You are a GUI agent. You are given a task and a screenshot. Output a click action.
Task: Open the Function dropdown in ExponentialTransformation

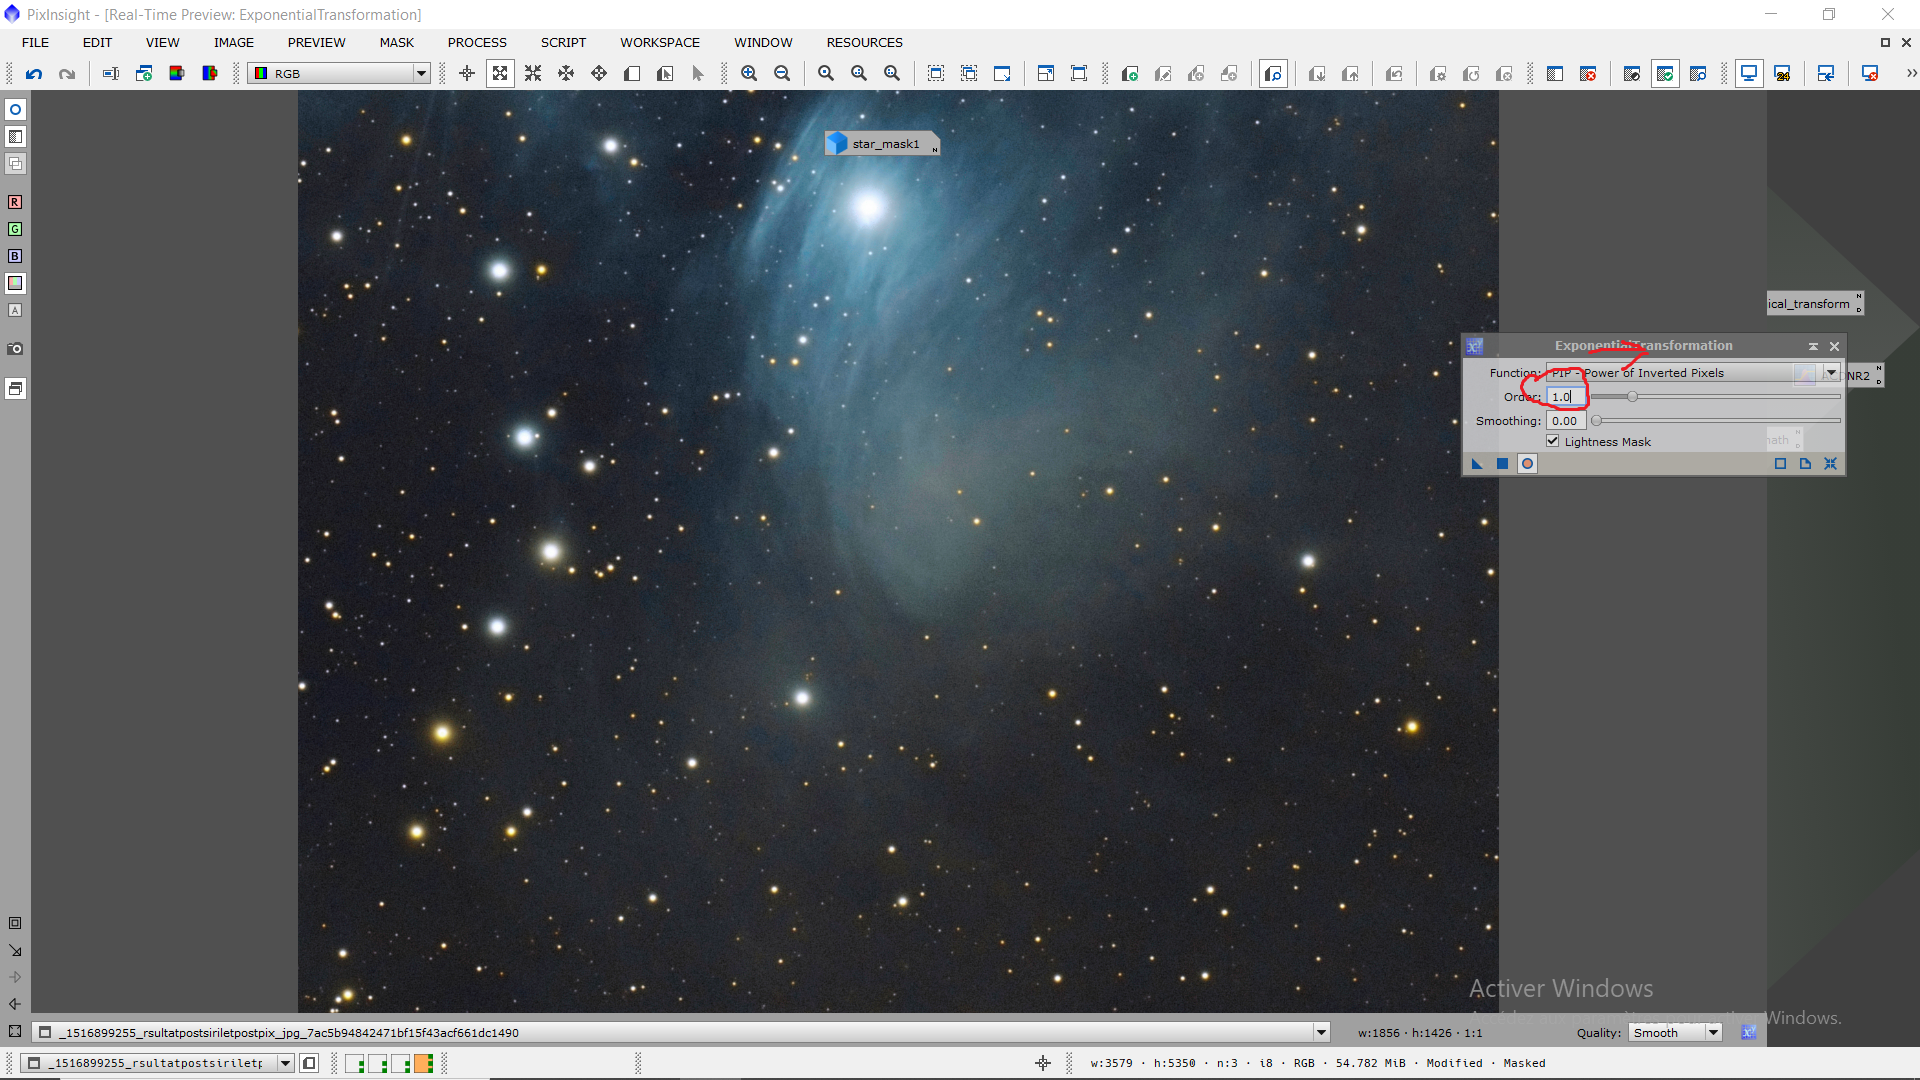click(1831, 373)
